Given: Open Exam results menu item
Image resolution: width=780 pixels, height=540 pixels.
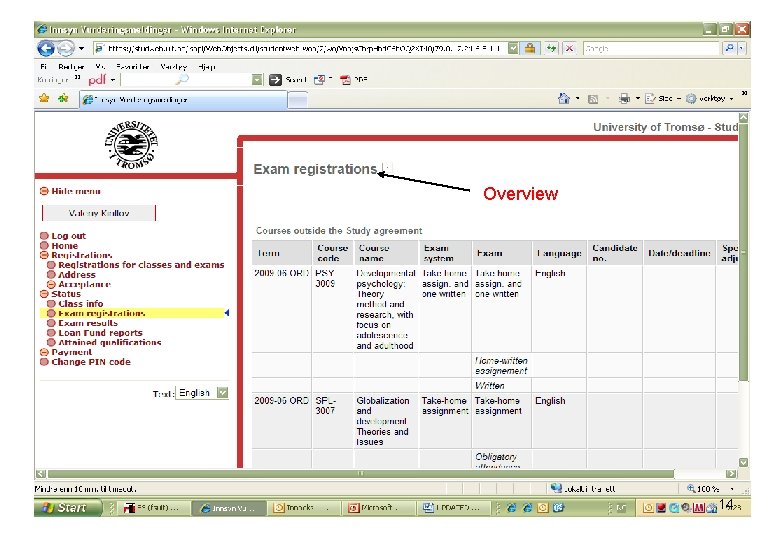Looking at the screenshot, I should (x=88, y=323).
